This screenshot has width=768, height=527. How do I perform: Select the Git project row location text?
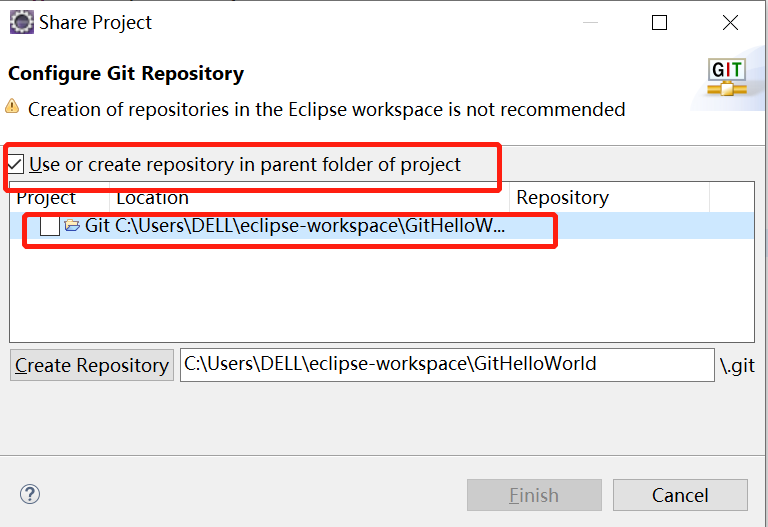pos(310,226)
